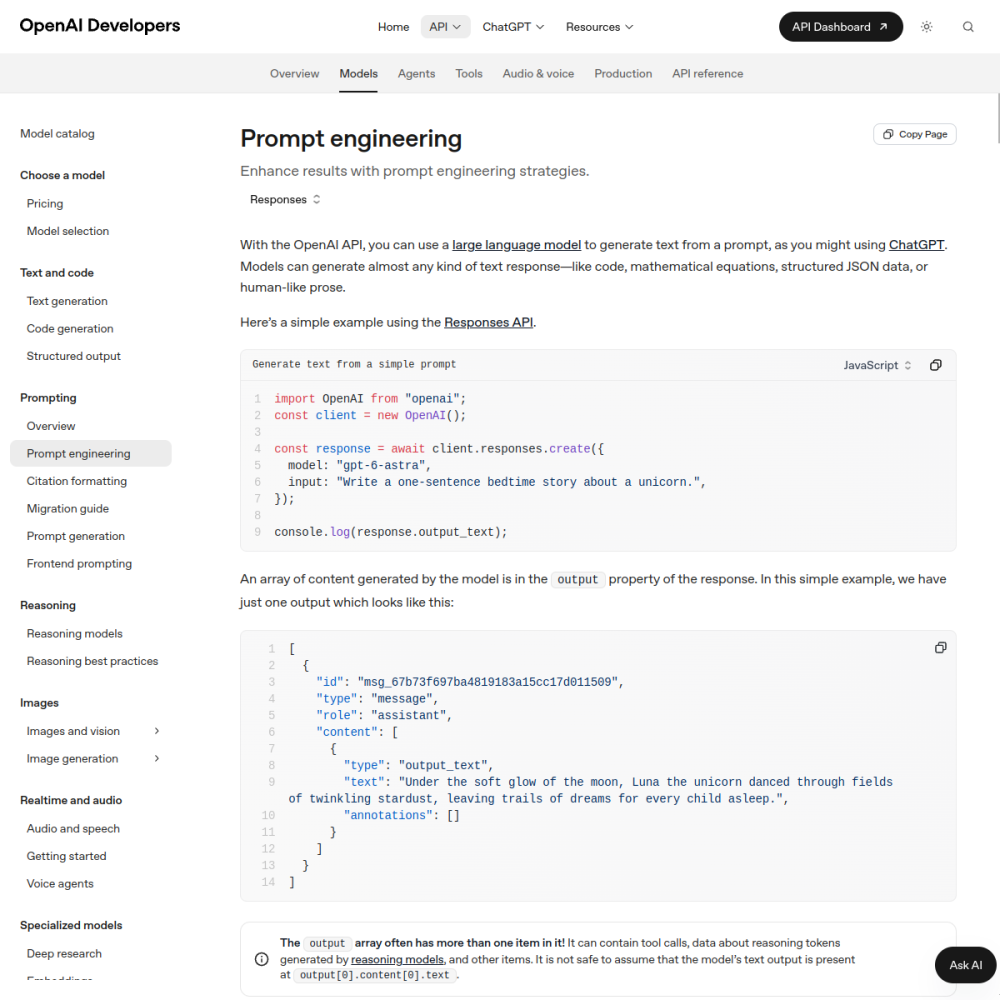Open Reasoning models in the sidebar

click(75, 633)
